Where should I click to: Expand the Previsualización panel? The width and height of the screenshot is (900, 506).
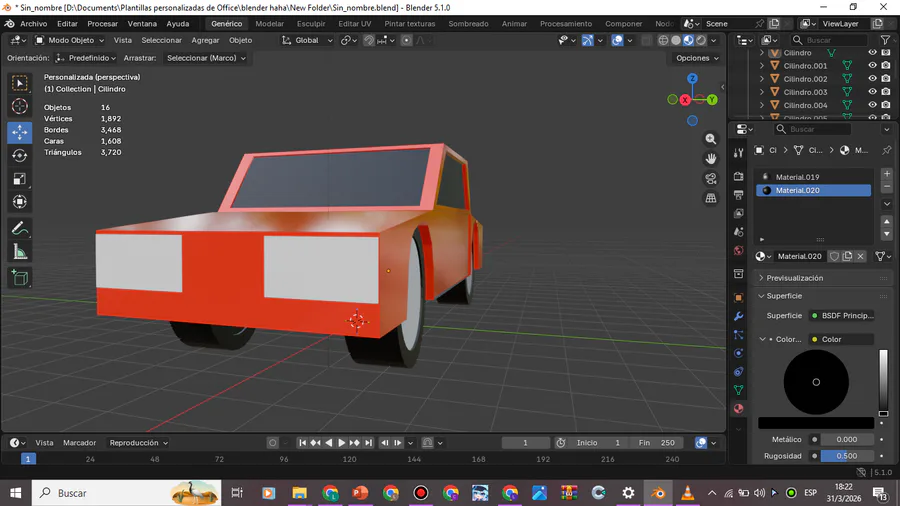coord(795,278)
